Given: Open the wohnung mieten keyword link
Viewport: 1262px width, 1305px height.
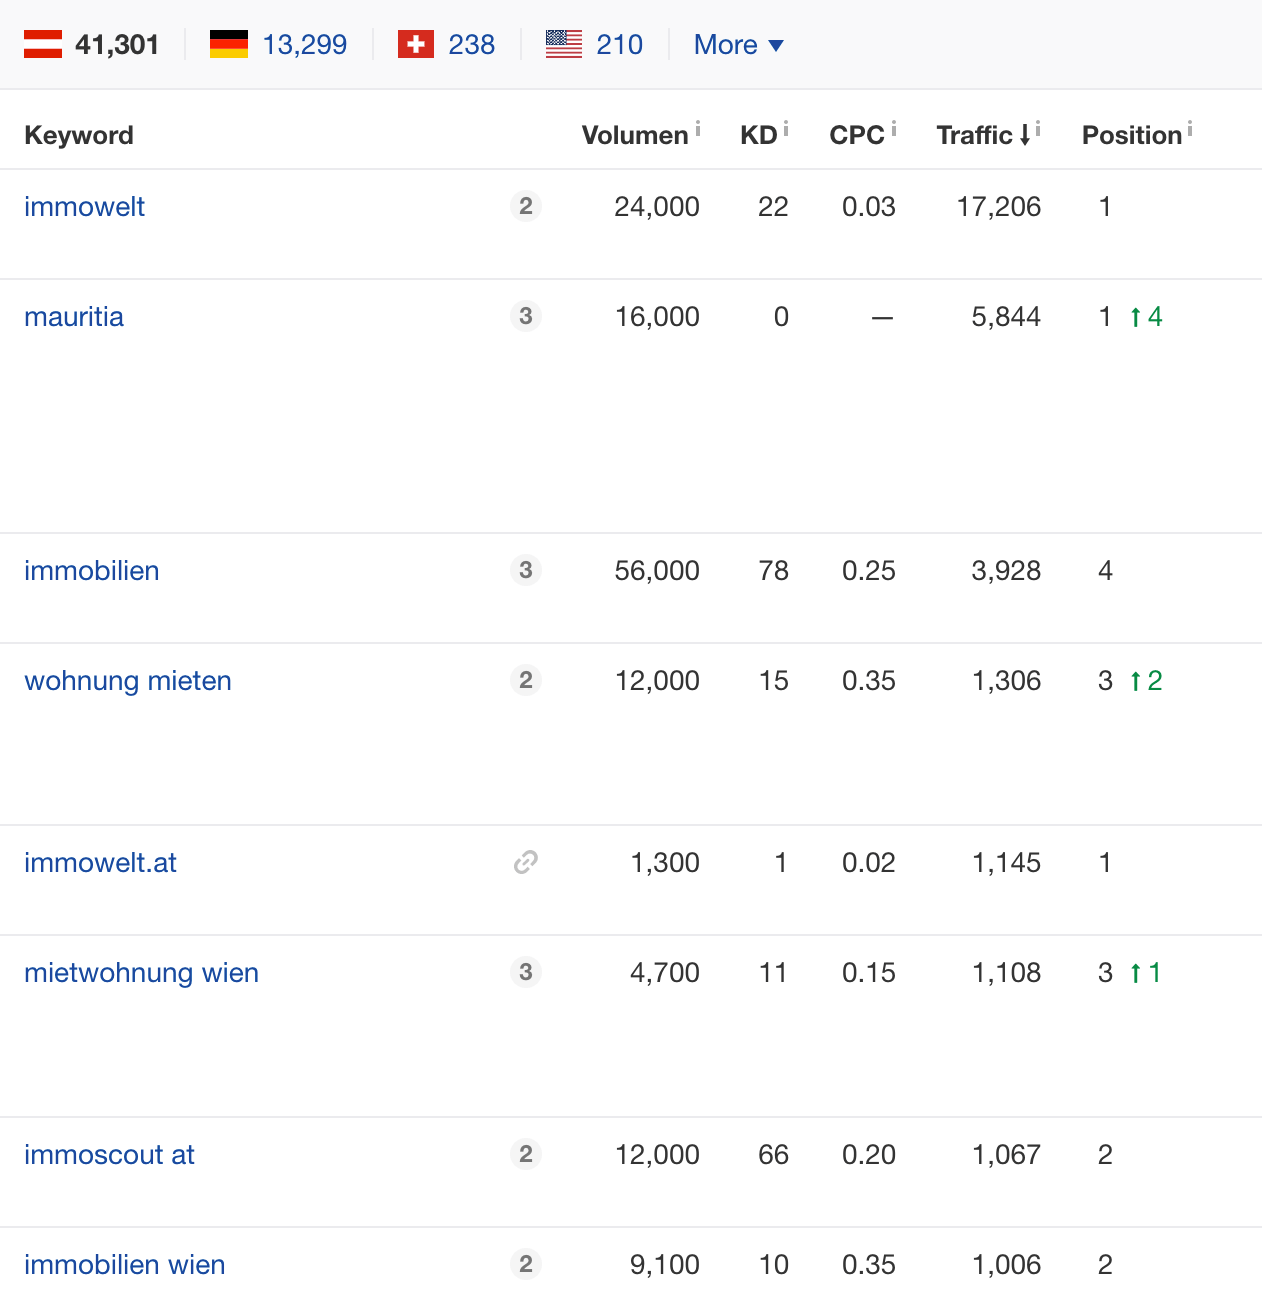Looking at the screenshot, I should coord(128,681).
